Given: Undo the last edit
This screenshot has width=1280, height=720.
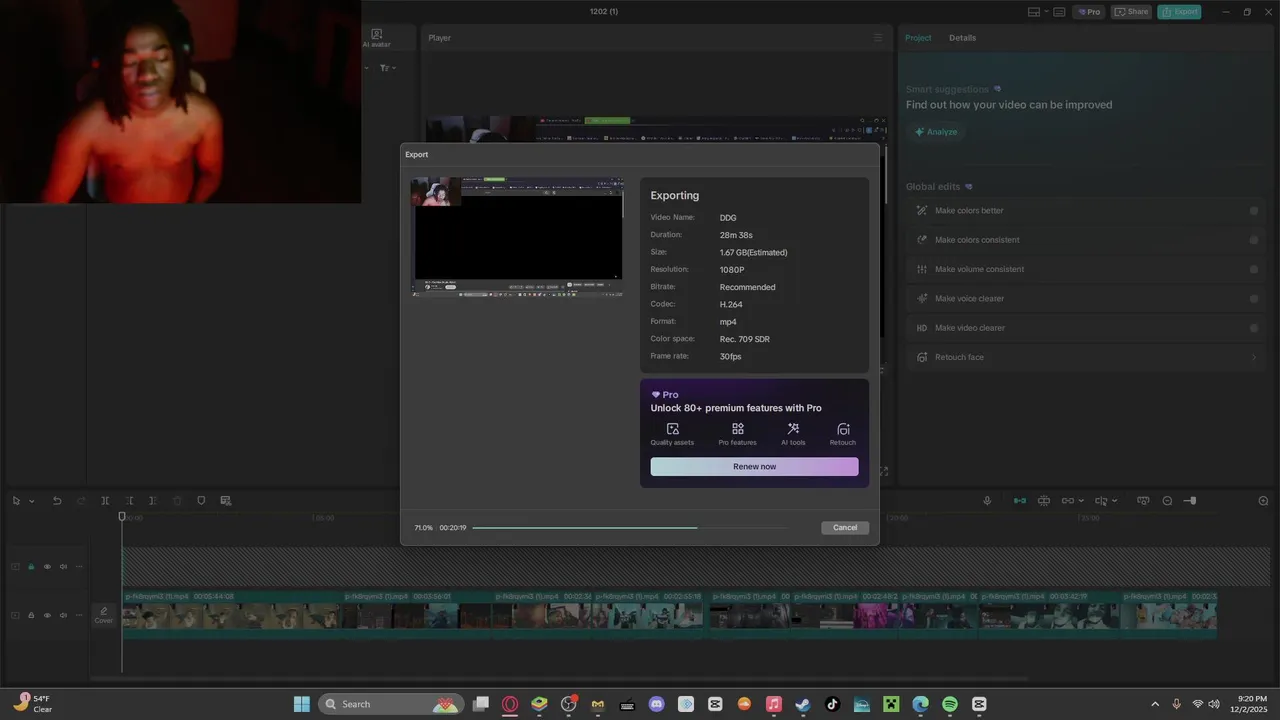Looking at the screenshot, I should point(57,501).
